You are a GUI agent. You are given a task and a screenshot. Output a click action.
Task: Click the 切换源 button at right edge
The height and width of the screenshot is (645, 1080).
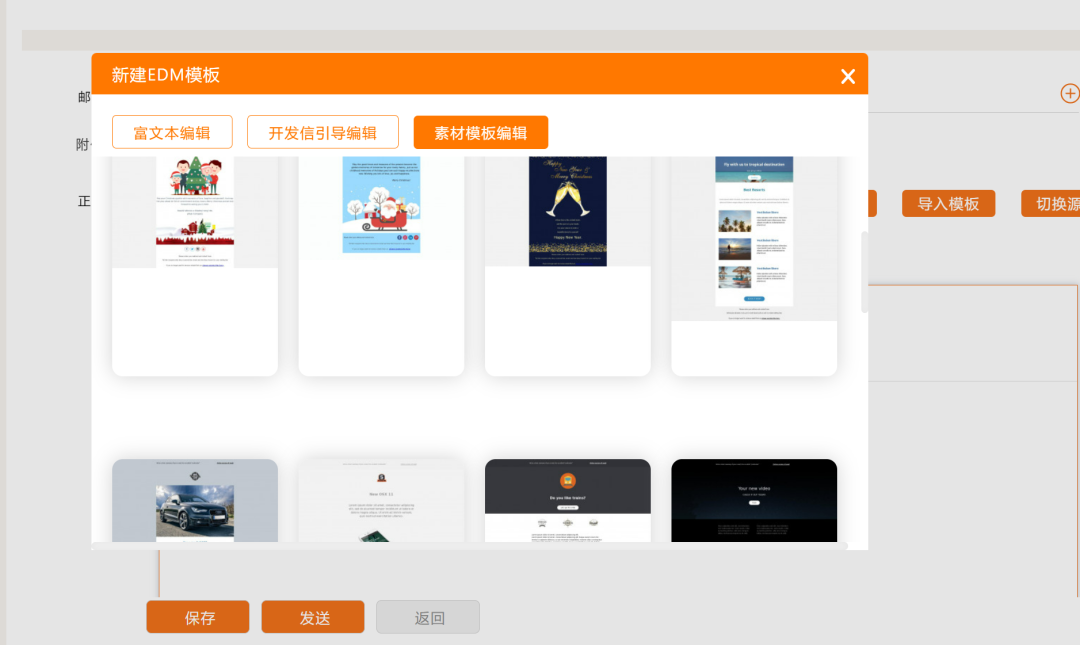tap(1050, 203)
